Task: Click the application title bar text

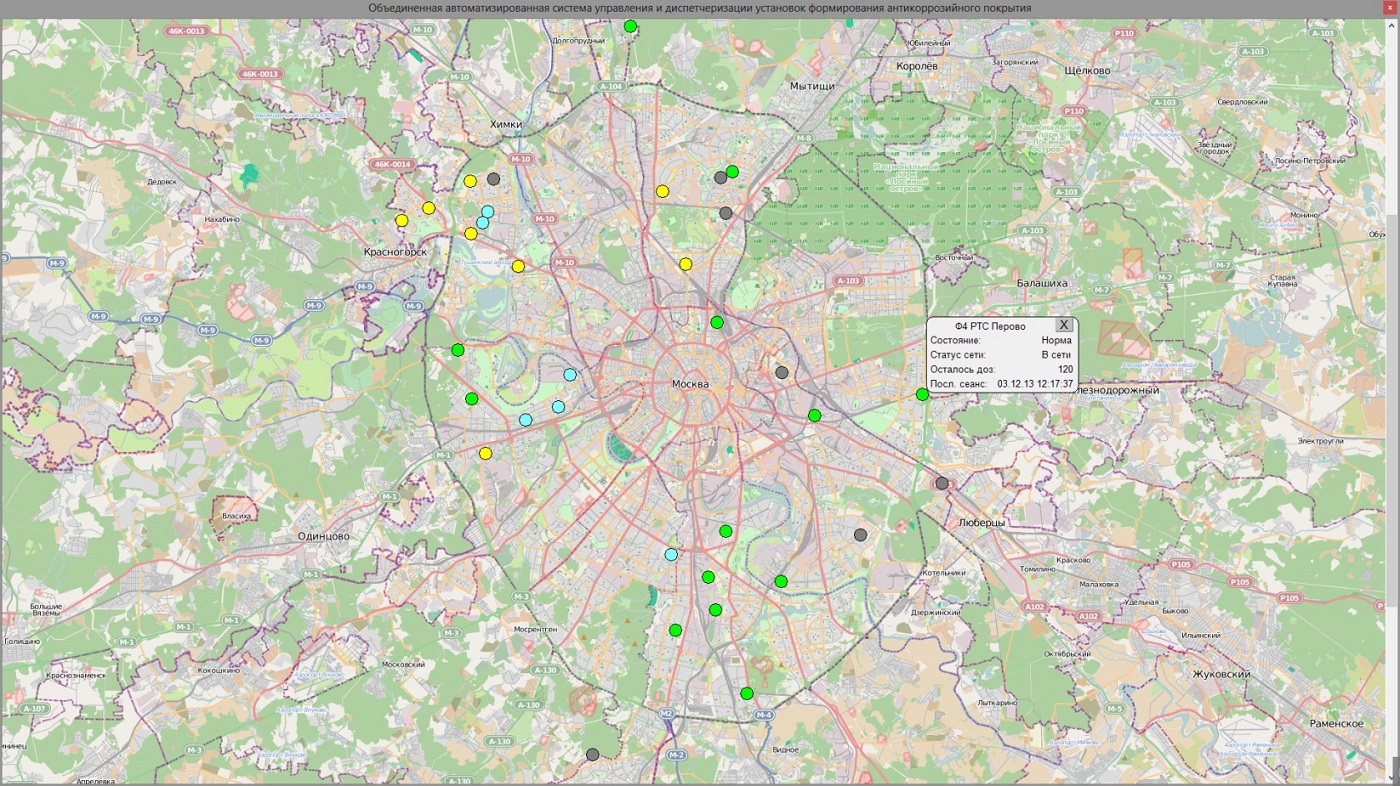Action: coord(700,8)
